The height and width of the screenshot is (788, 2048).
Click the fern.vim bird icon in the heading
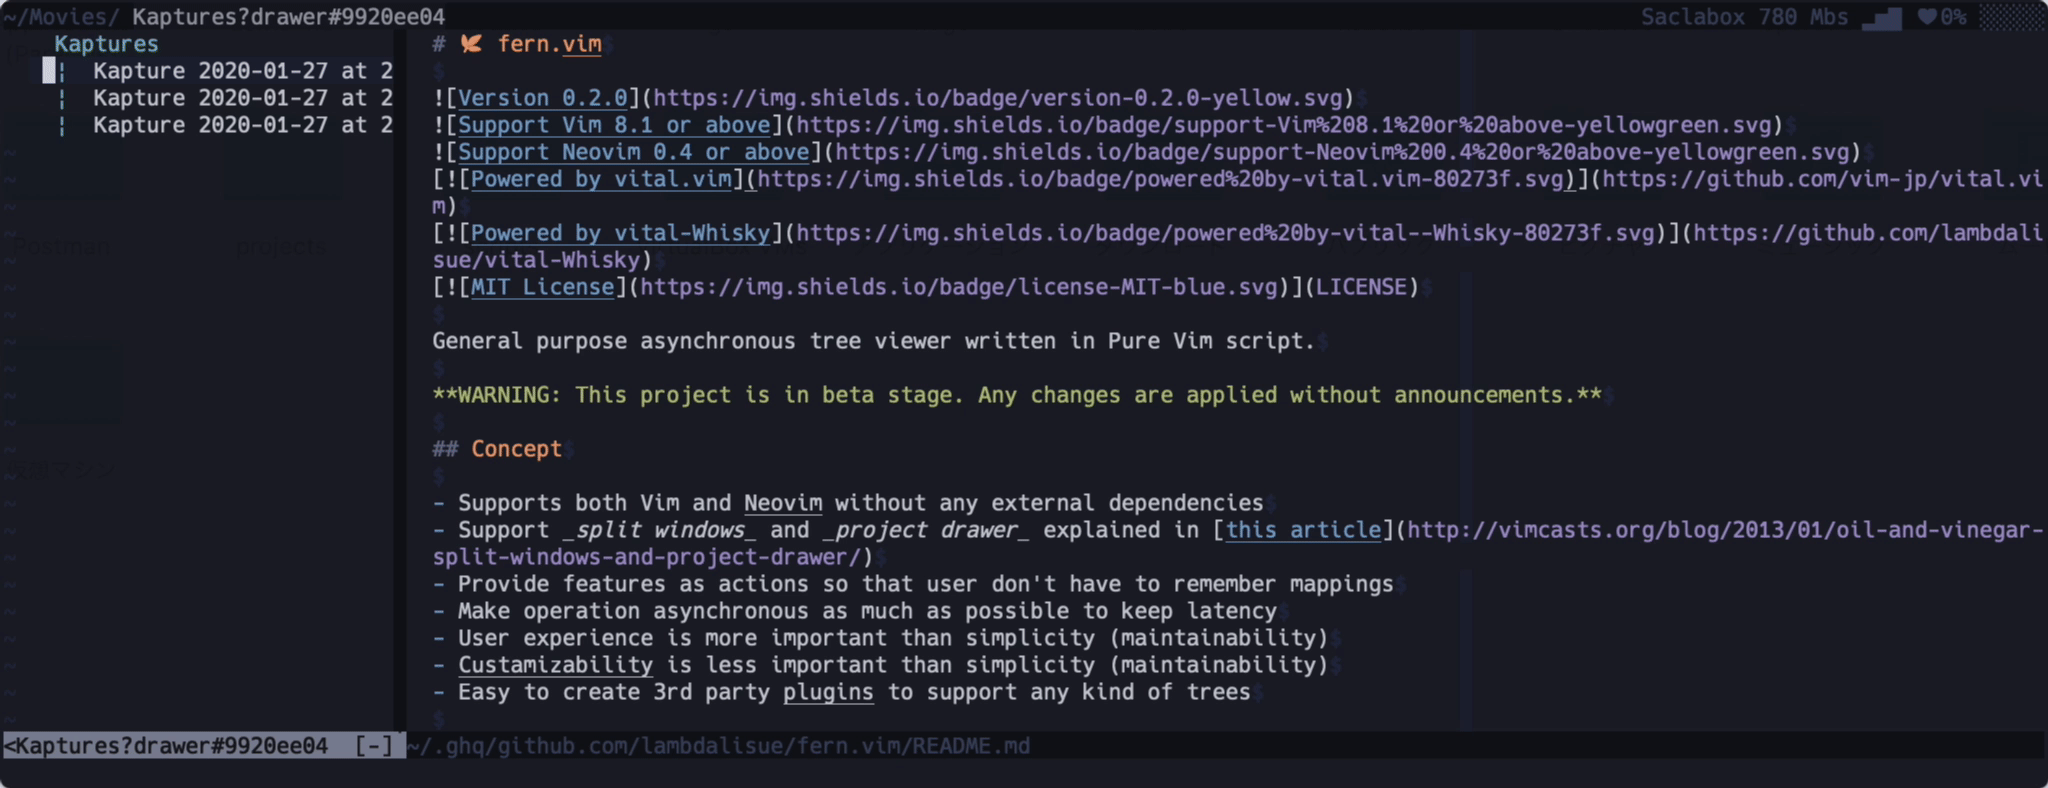pyautogui.click(x=471, y=43)
